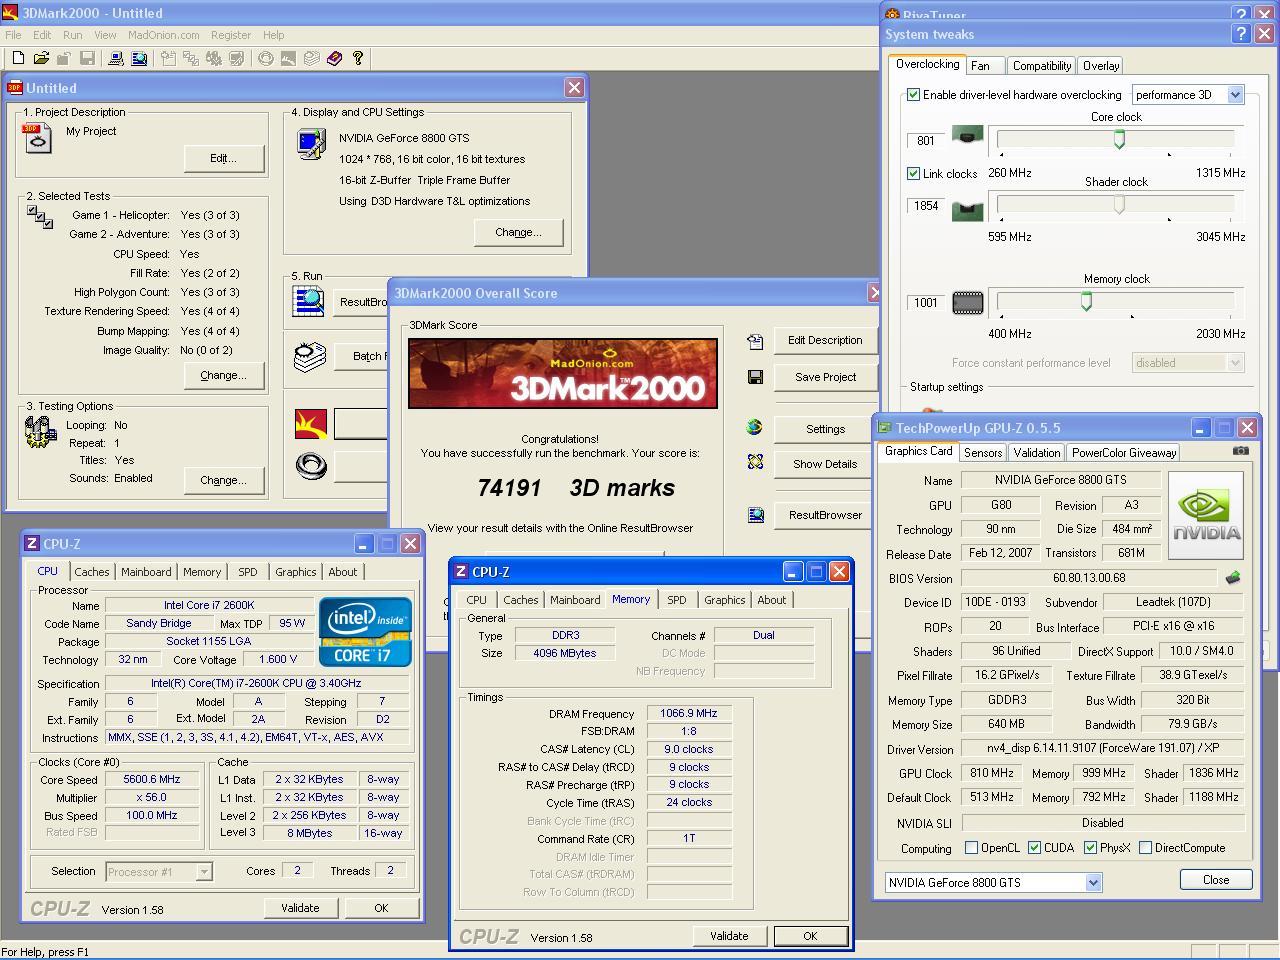Viewport: 1280px width, 960px height.
Task: Switch to the Fan tab in RivaTuner
Action: click(x=980, y=66)
